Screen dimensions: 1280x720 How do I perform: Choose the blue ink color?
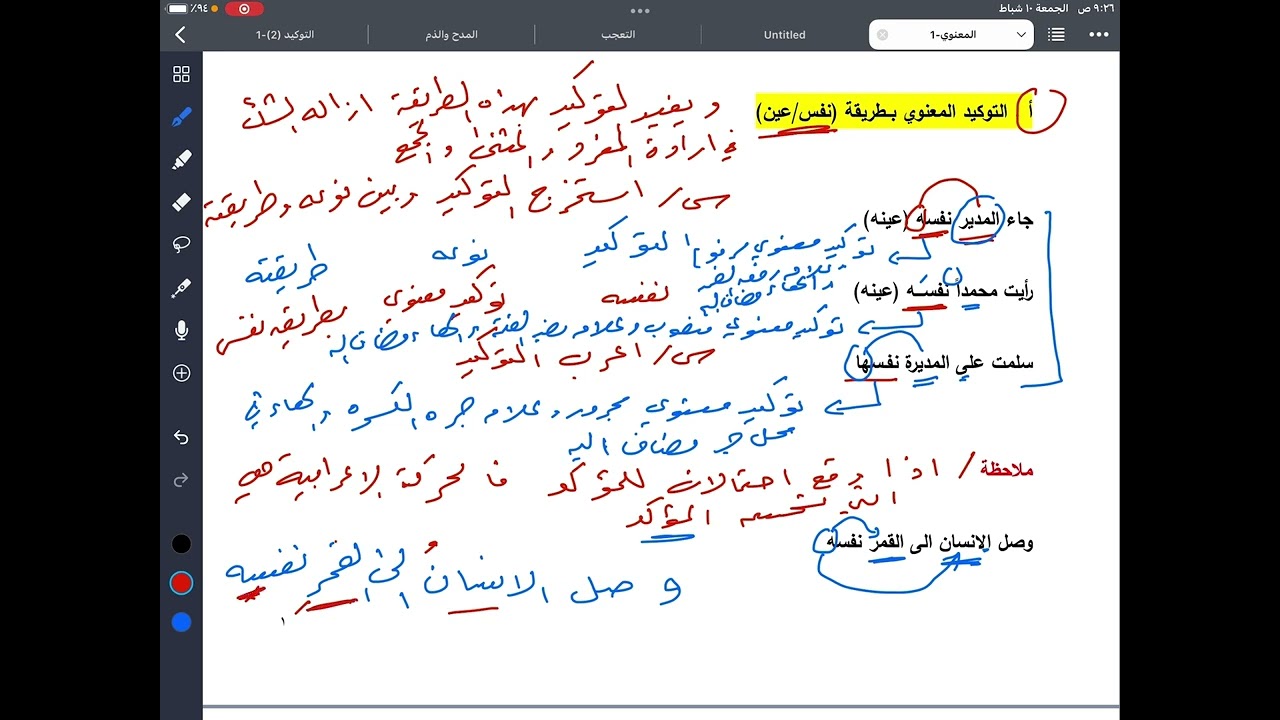click(181, 622)
